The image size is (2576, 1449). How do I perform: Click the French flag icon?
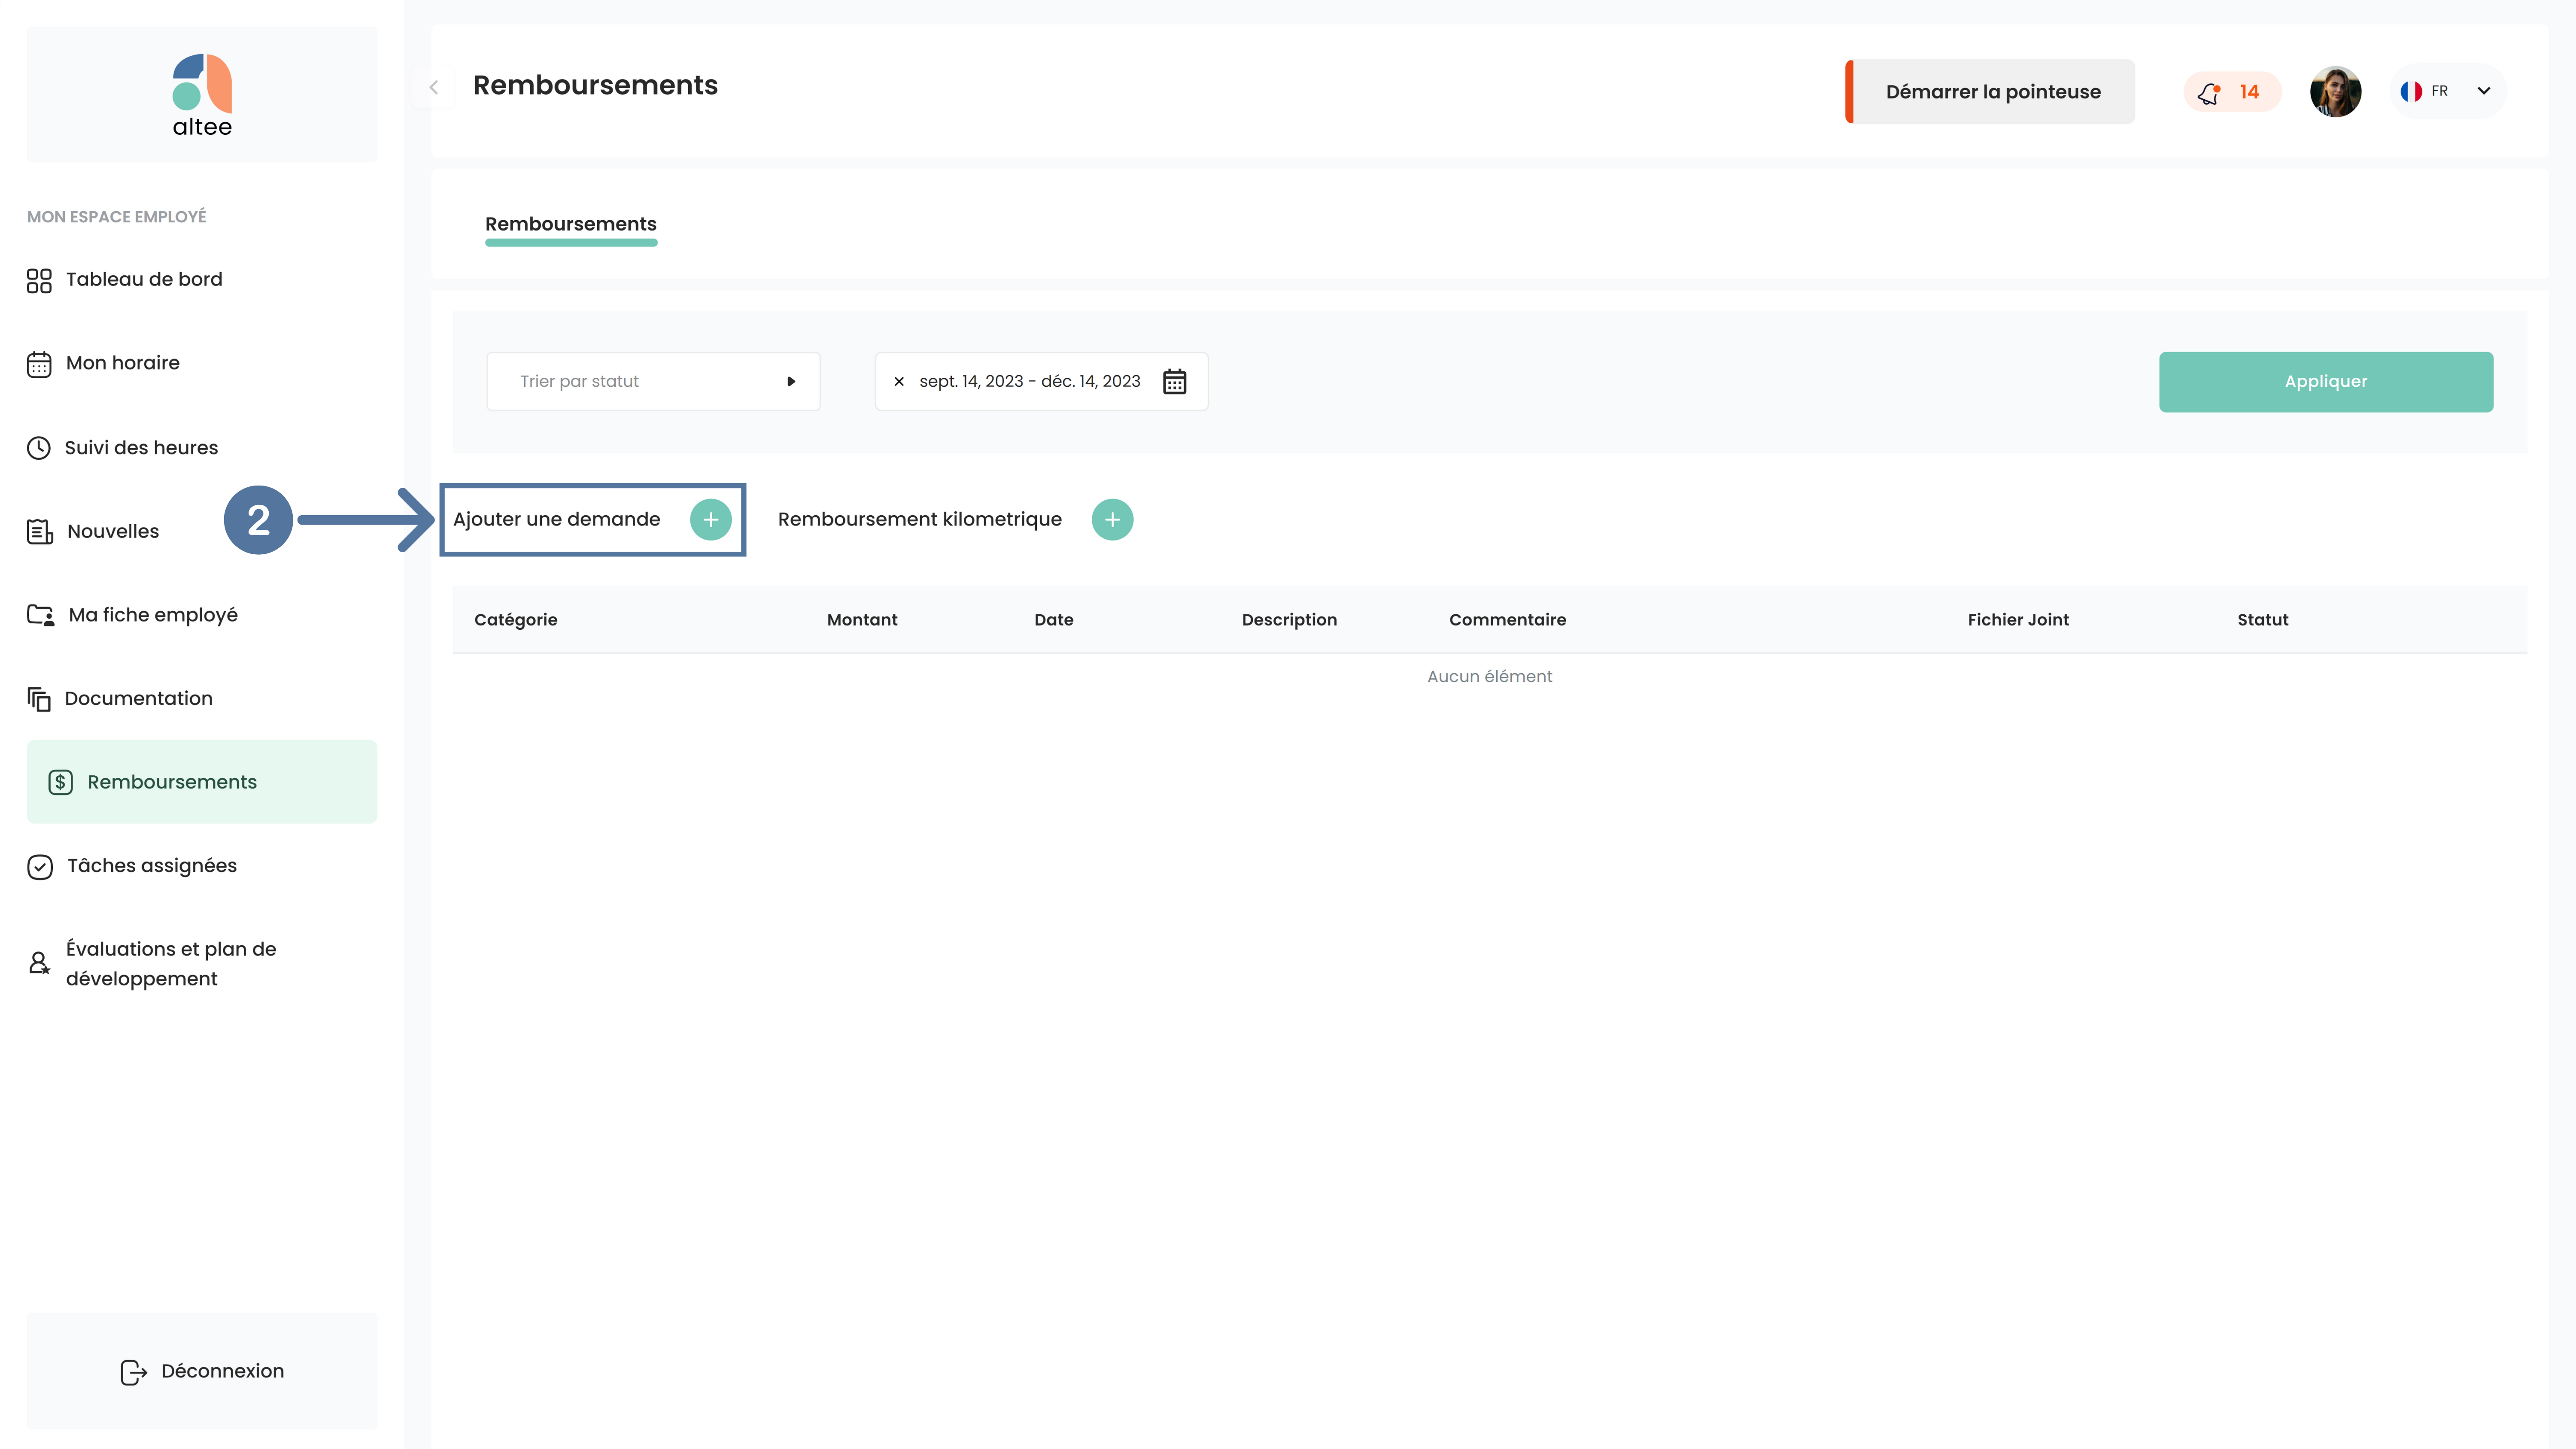(2411, 91)
